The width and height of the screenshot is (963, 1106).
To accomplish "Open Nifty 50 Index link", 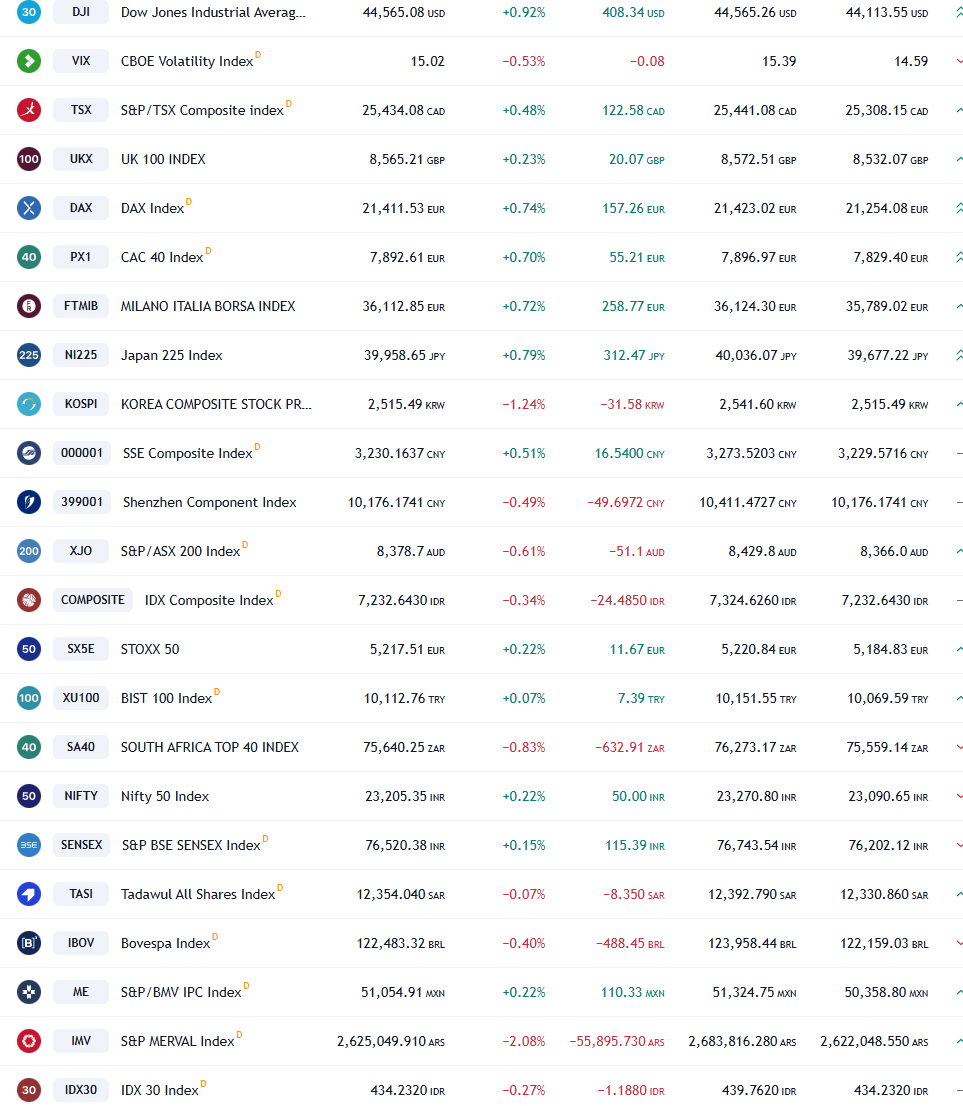I will [165, 796].
